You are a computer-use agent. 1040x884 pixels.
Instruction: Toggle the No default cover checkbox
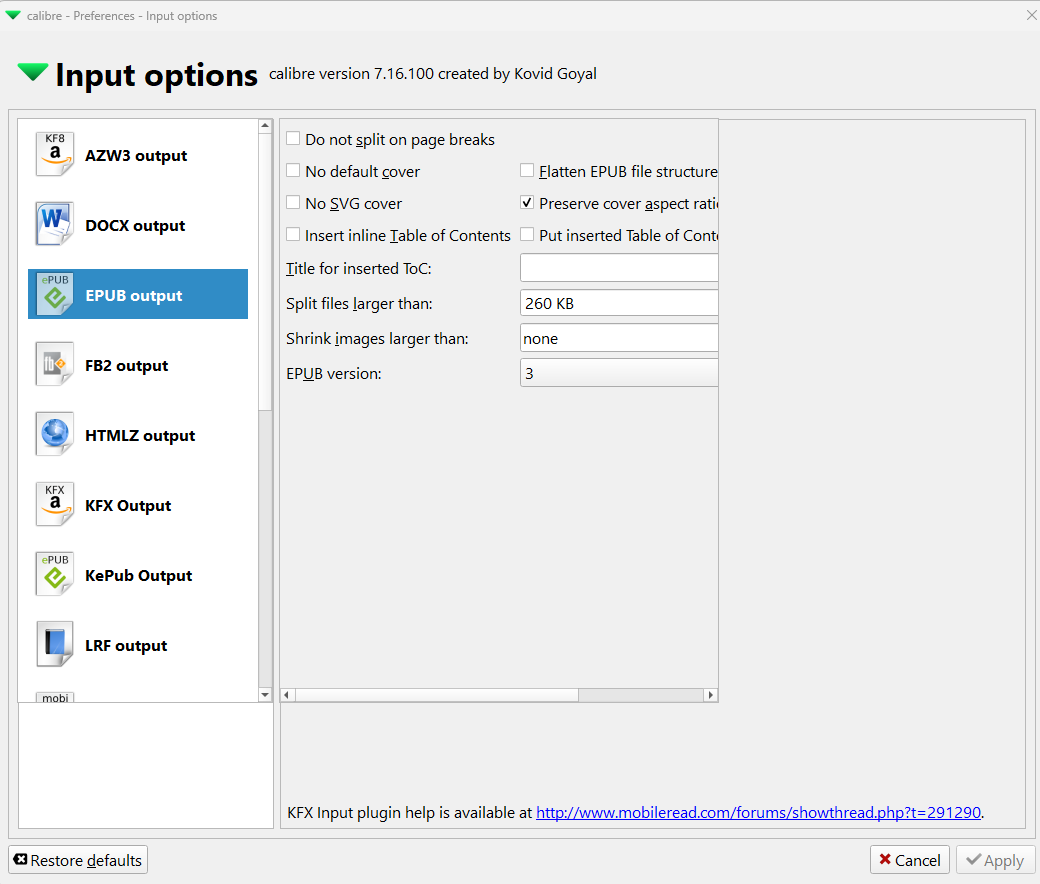(294, 171)
